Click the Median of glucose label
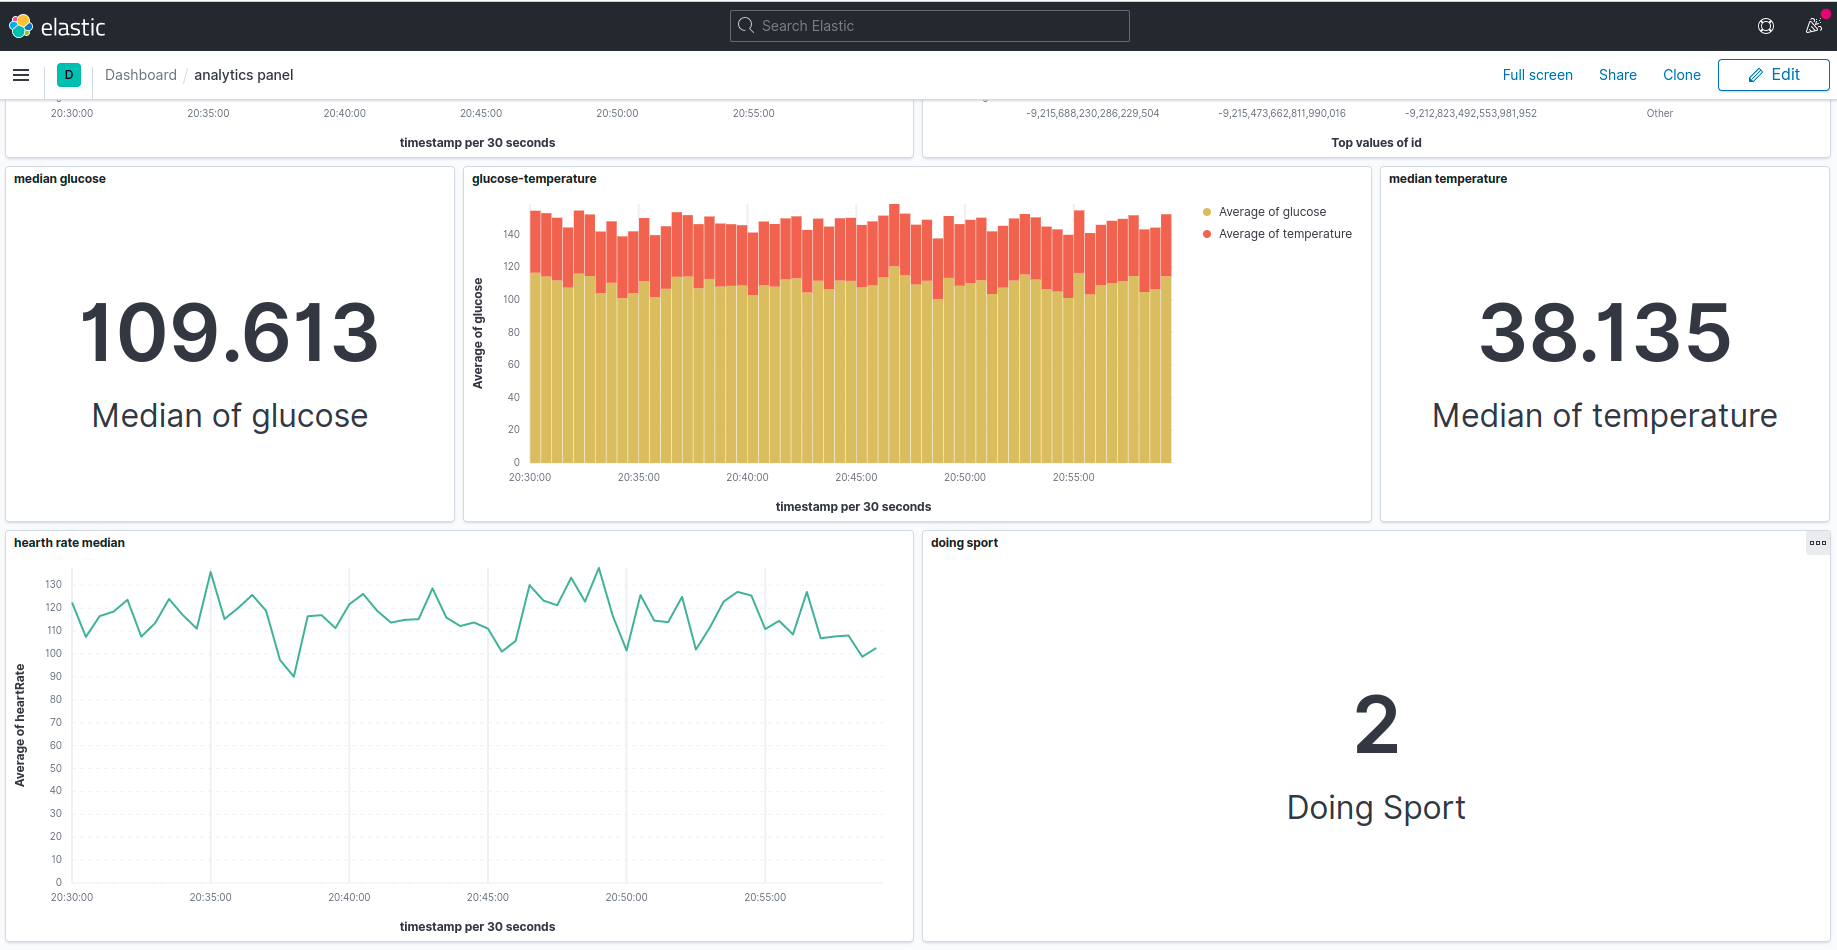This screenshot has width=1837, height=950. click(230, 416)
